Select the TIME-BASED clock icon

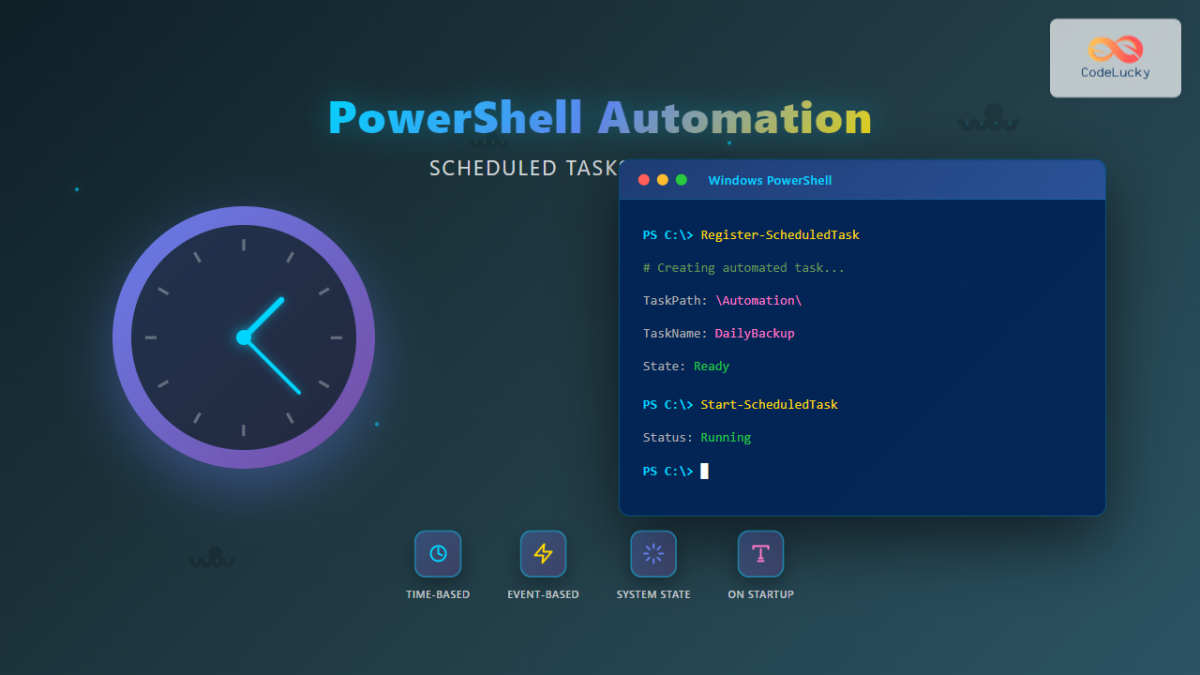coord(437,553)
